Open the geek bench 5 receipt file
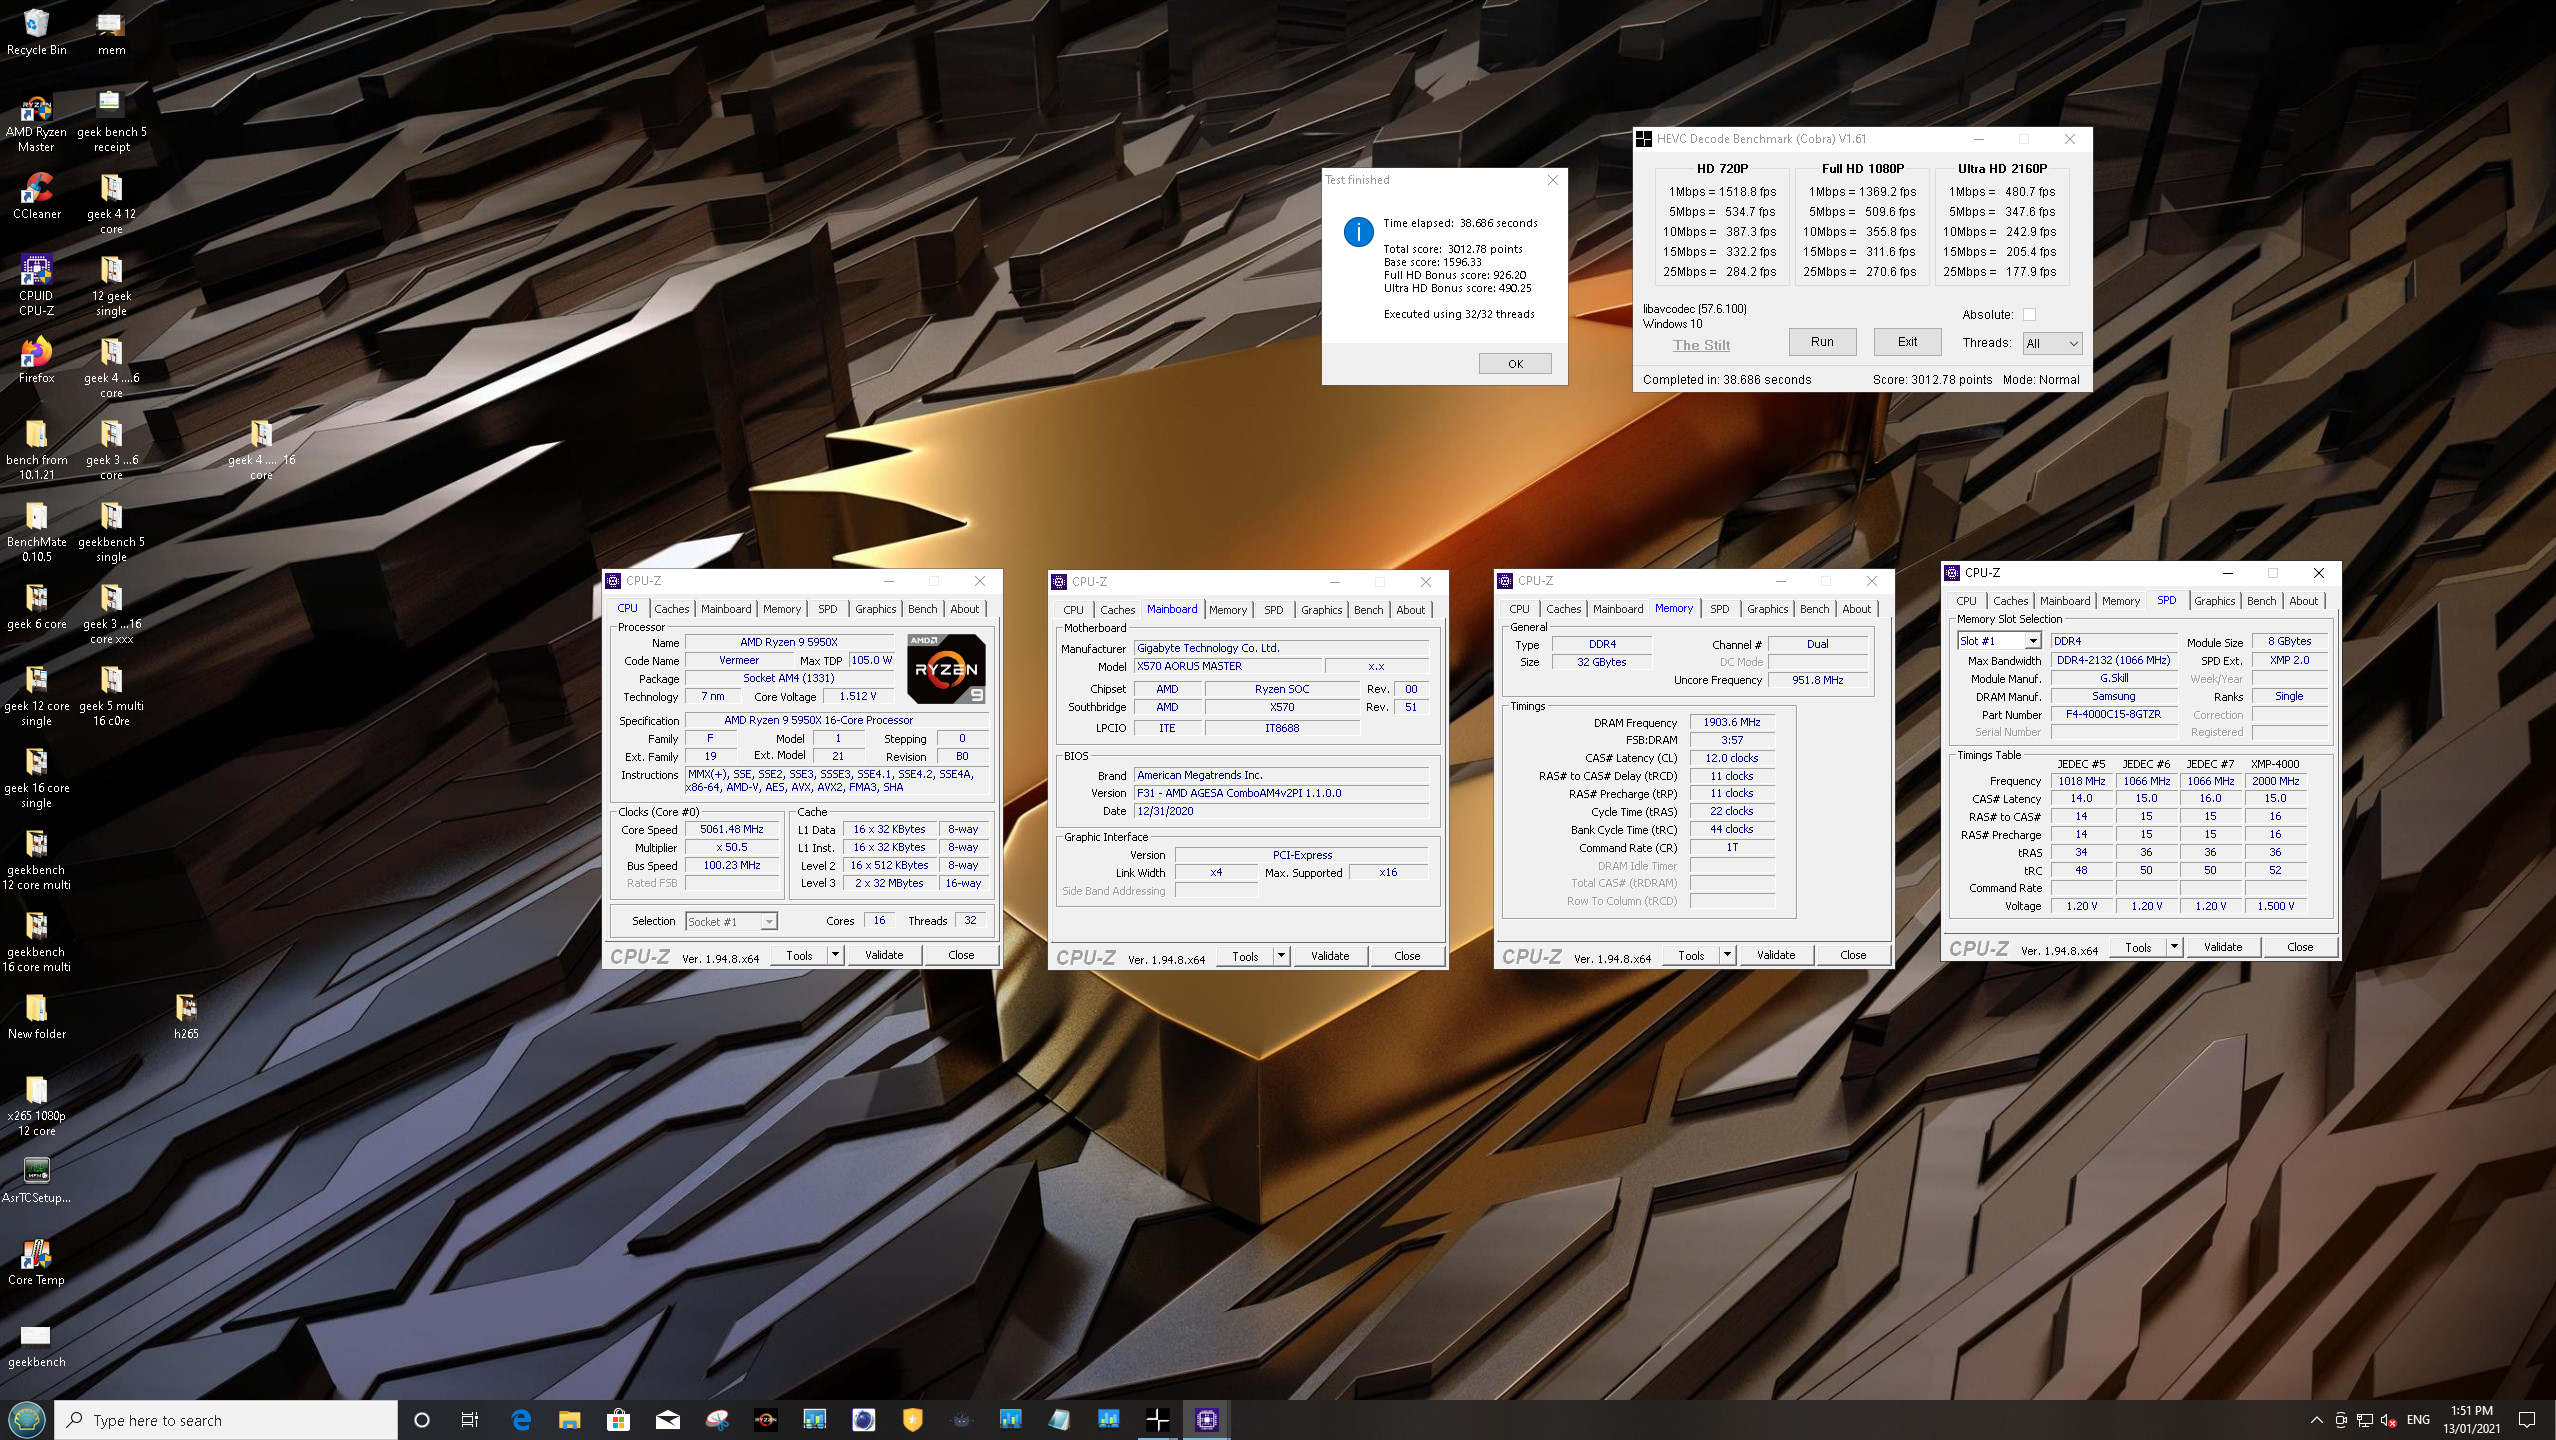 pyautogui.click(x=111, y=120)
